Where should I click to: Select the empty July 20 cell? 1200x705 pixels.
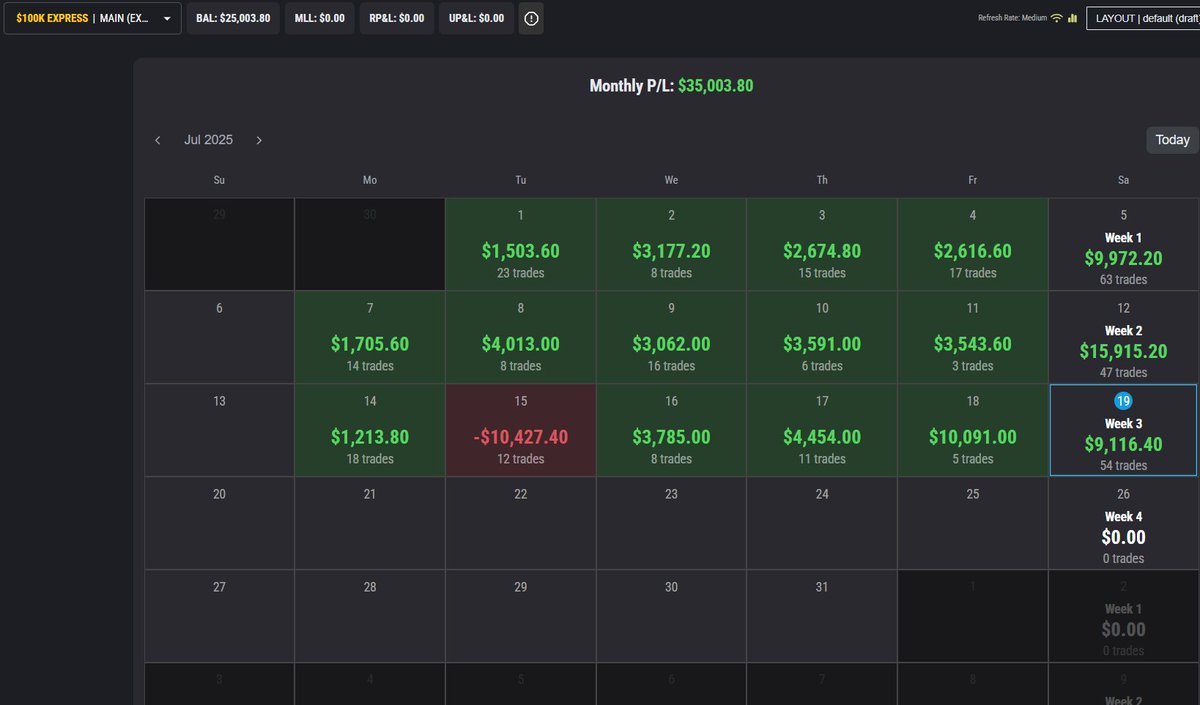pyautogui.click(x=219, y=523)
